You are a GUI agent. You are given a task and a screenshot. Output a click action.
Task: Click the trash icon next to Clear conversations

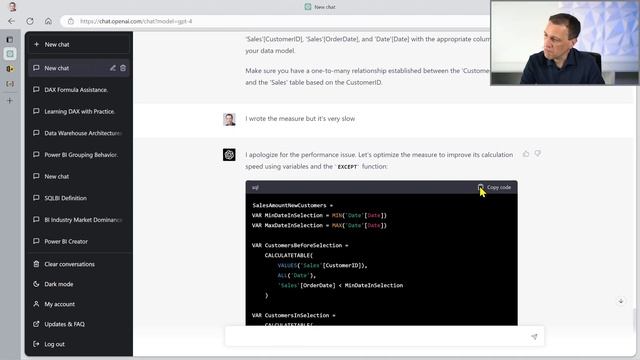point(36,264)
